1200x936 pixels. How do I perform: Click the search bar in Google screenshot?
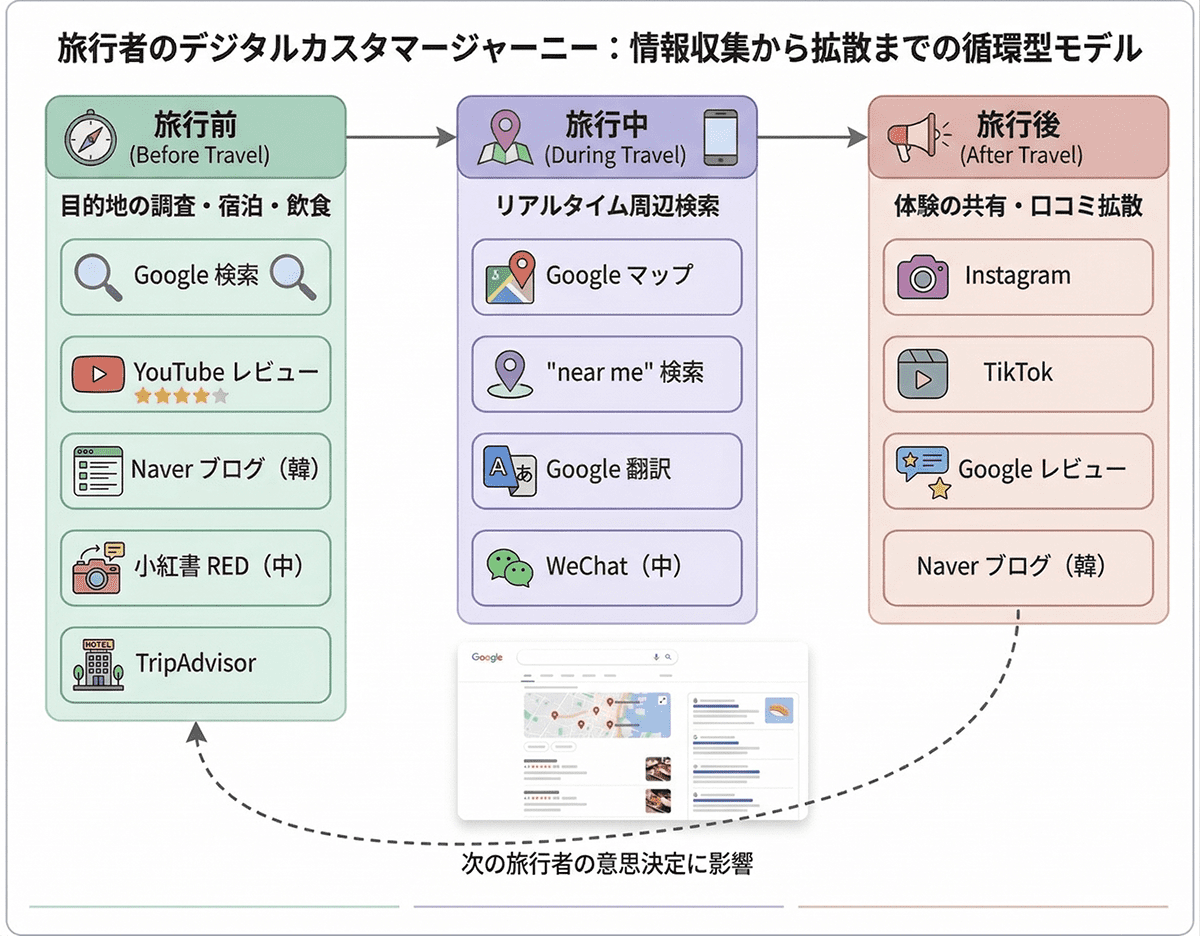(x=597, y=657)
